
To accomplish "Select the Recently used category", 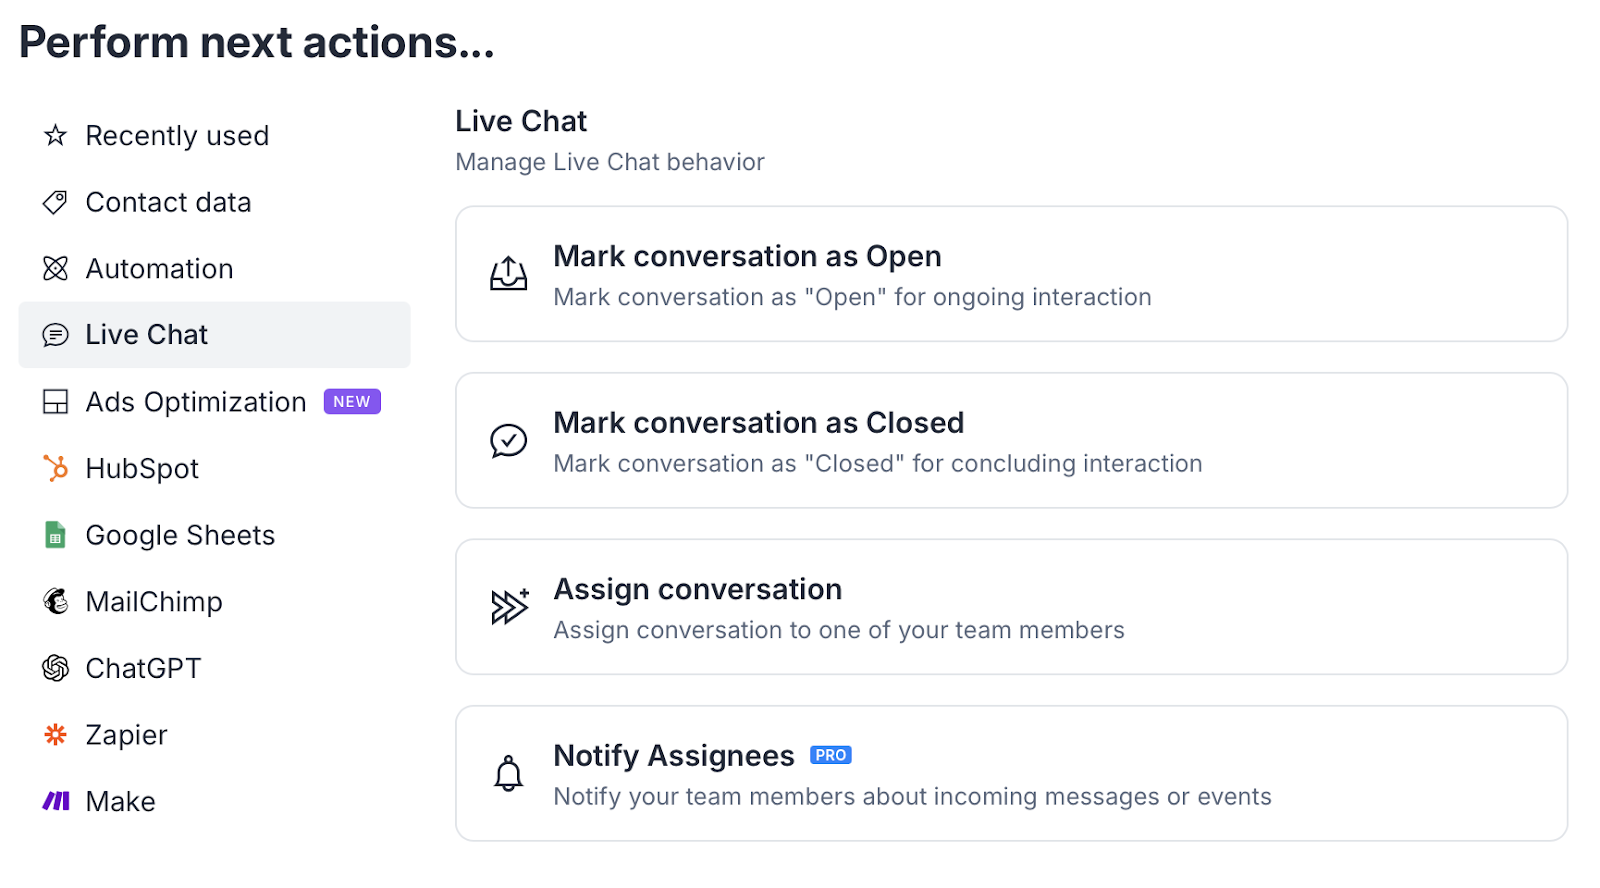I will pyautogui.click(x=177, y=136).
